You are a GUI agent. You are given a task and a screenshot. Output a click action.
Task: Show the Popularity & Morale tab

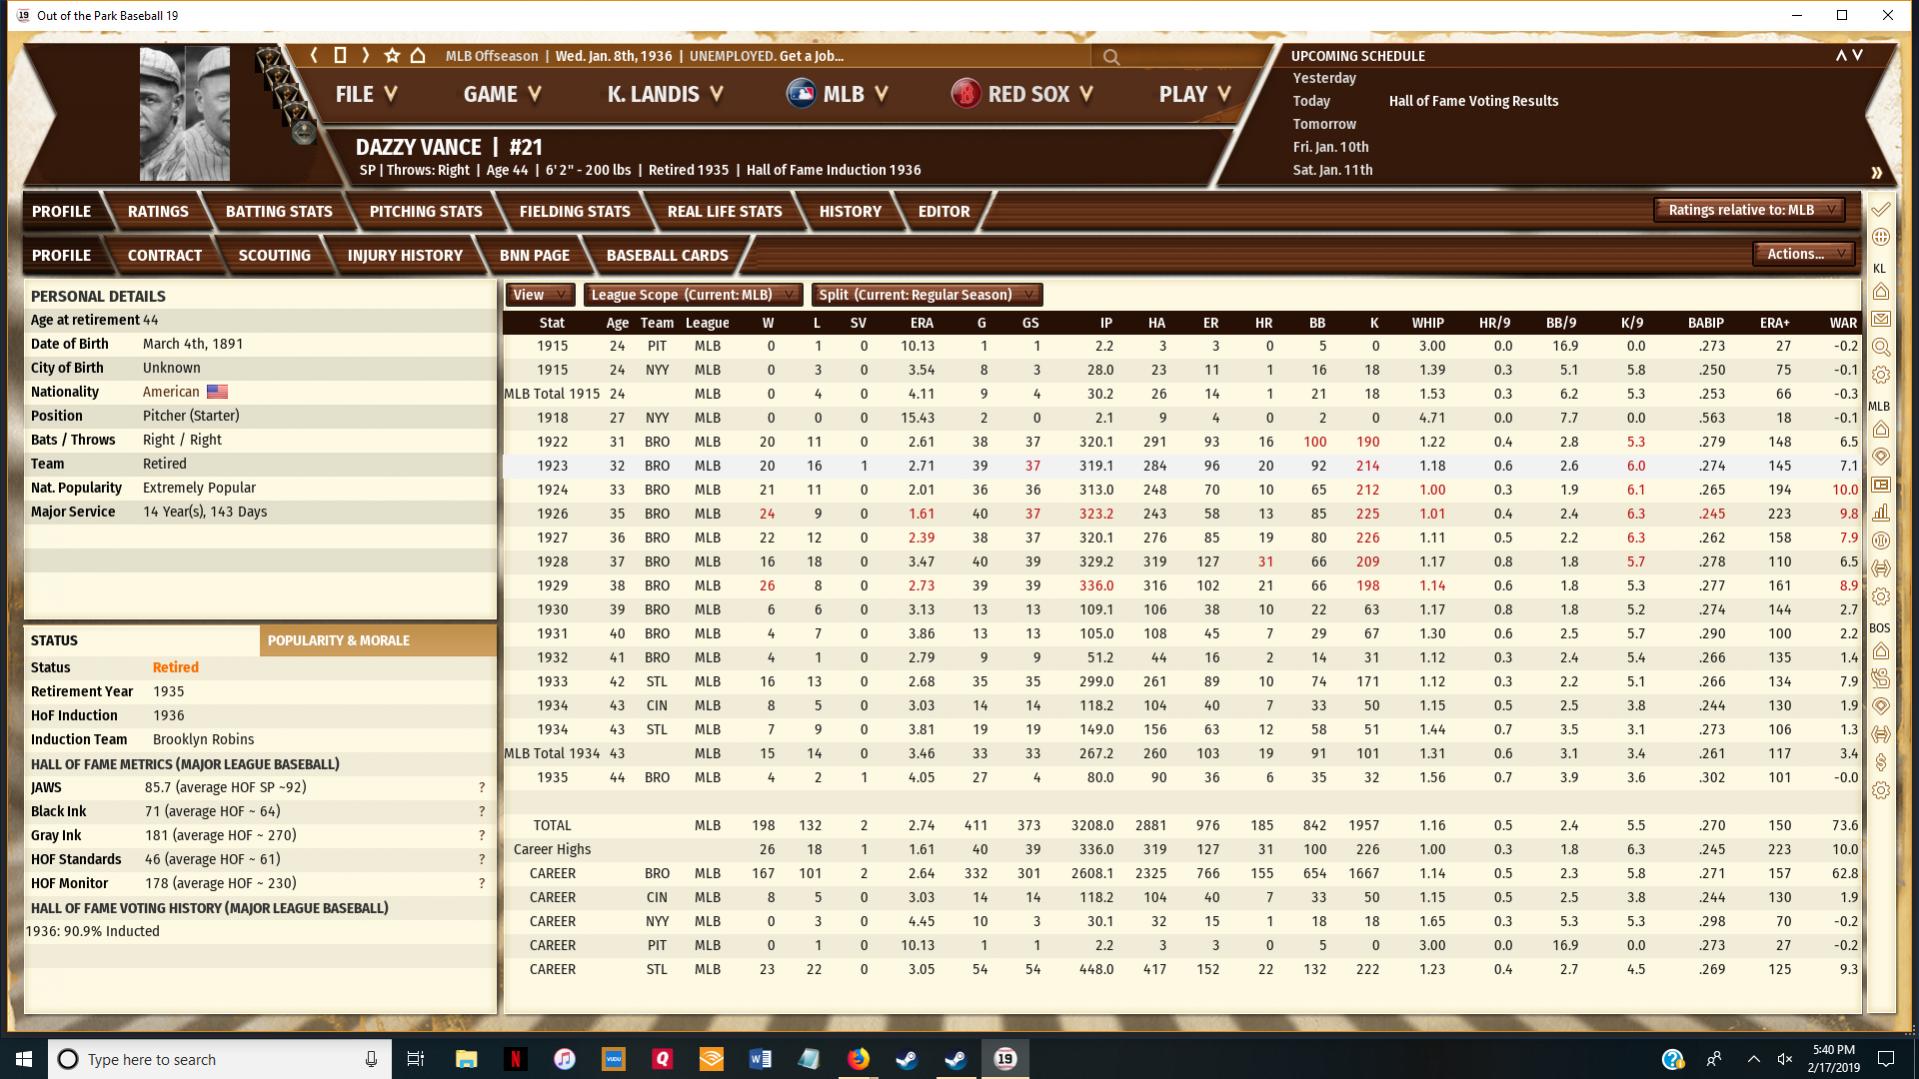pyautogui.click(x=377, y=641)
